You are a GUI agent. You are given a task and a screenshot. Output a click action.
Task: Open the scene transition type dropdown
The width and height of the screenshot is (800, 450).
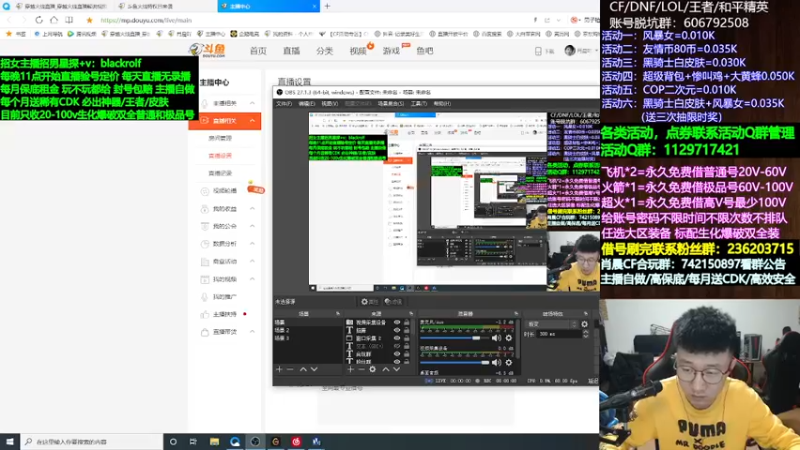pyautogui.click(x=552, y=324)
